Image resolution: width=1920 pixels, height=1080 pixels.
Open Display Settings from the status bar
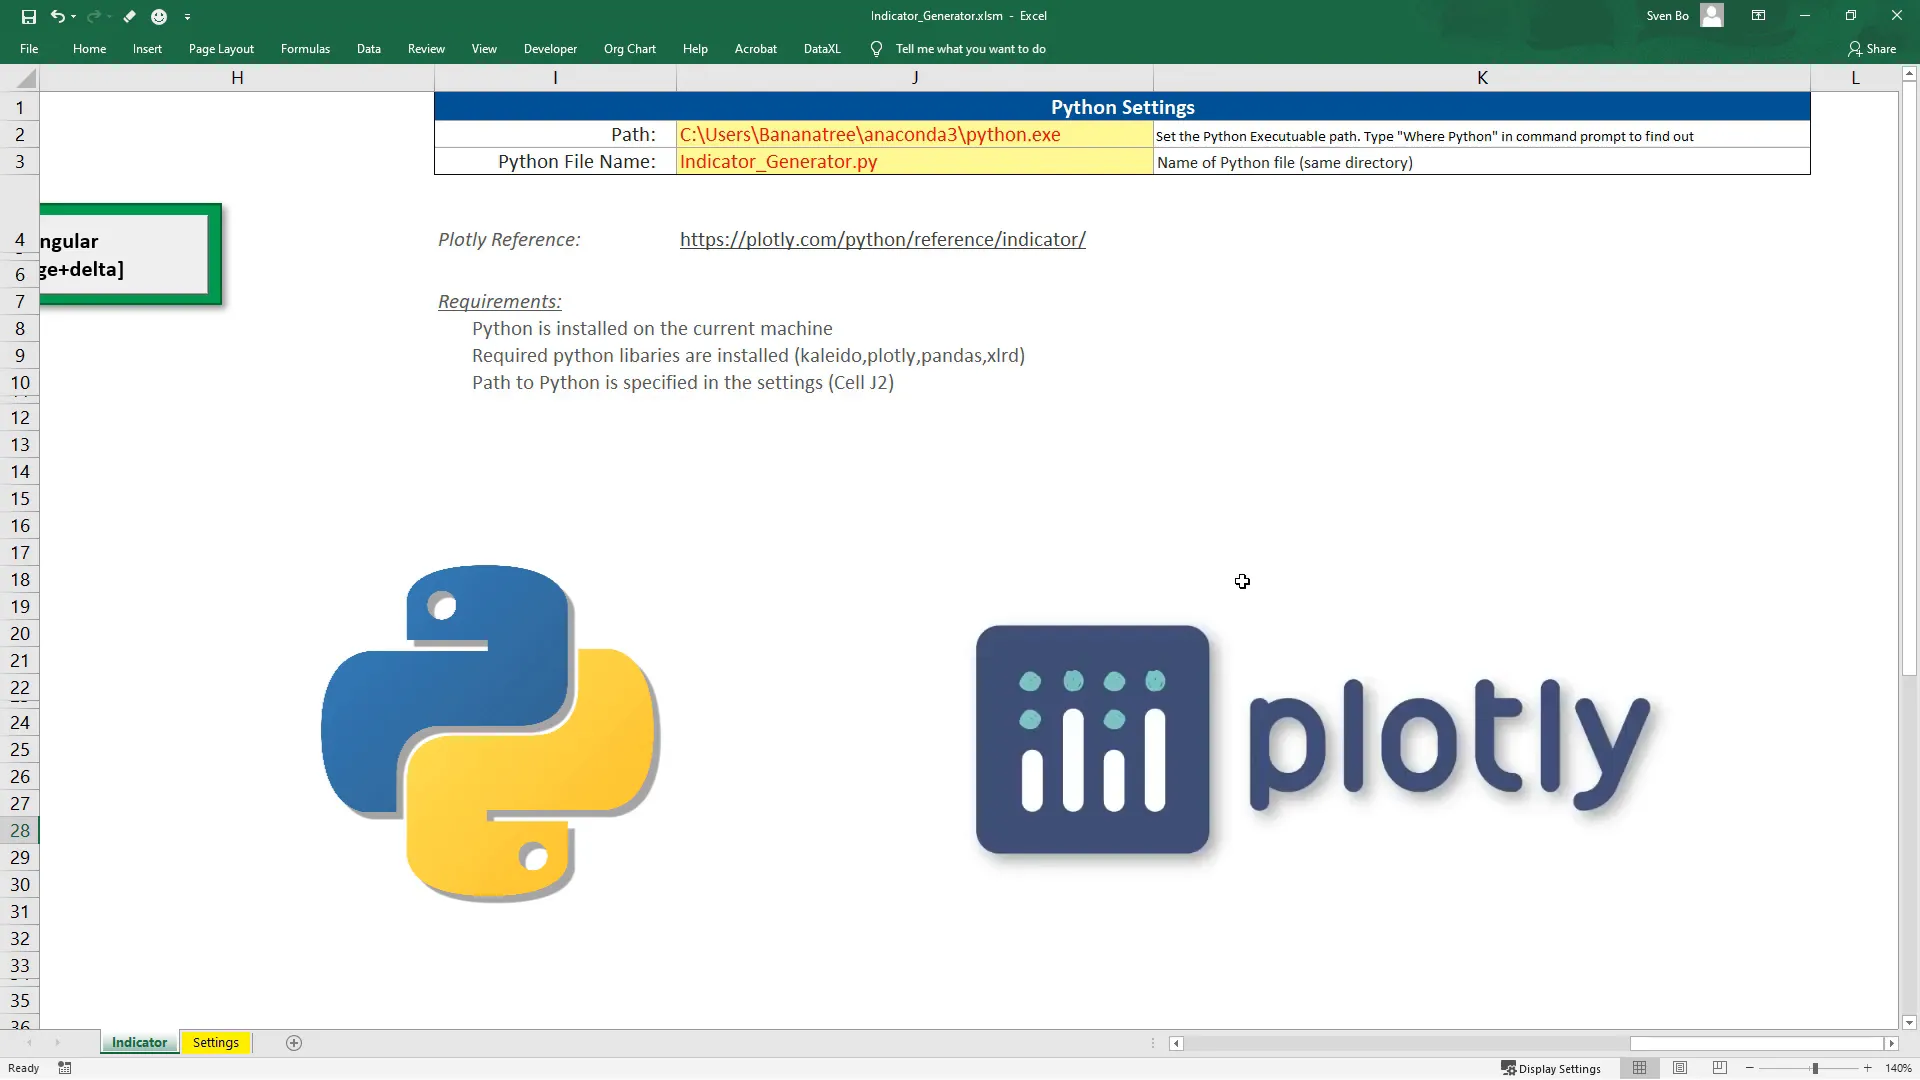1551,1068
